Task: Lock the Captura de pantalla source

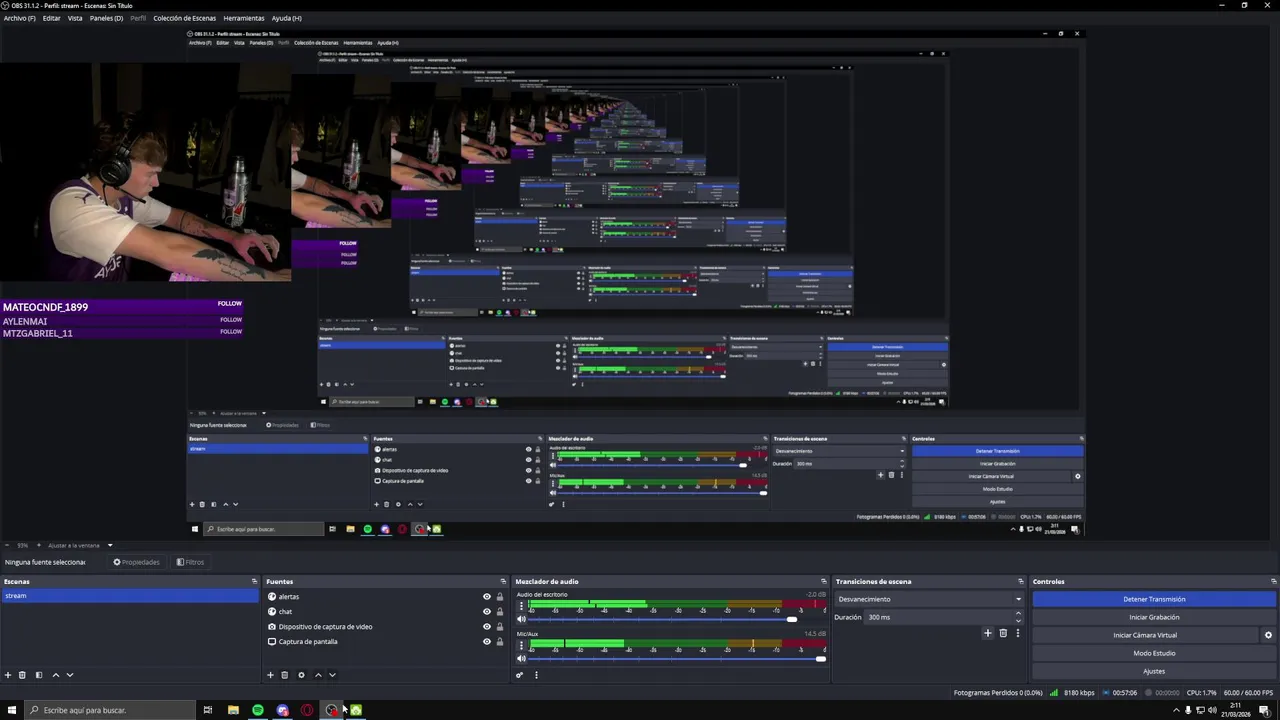Action: [x=500, y=642]
